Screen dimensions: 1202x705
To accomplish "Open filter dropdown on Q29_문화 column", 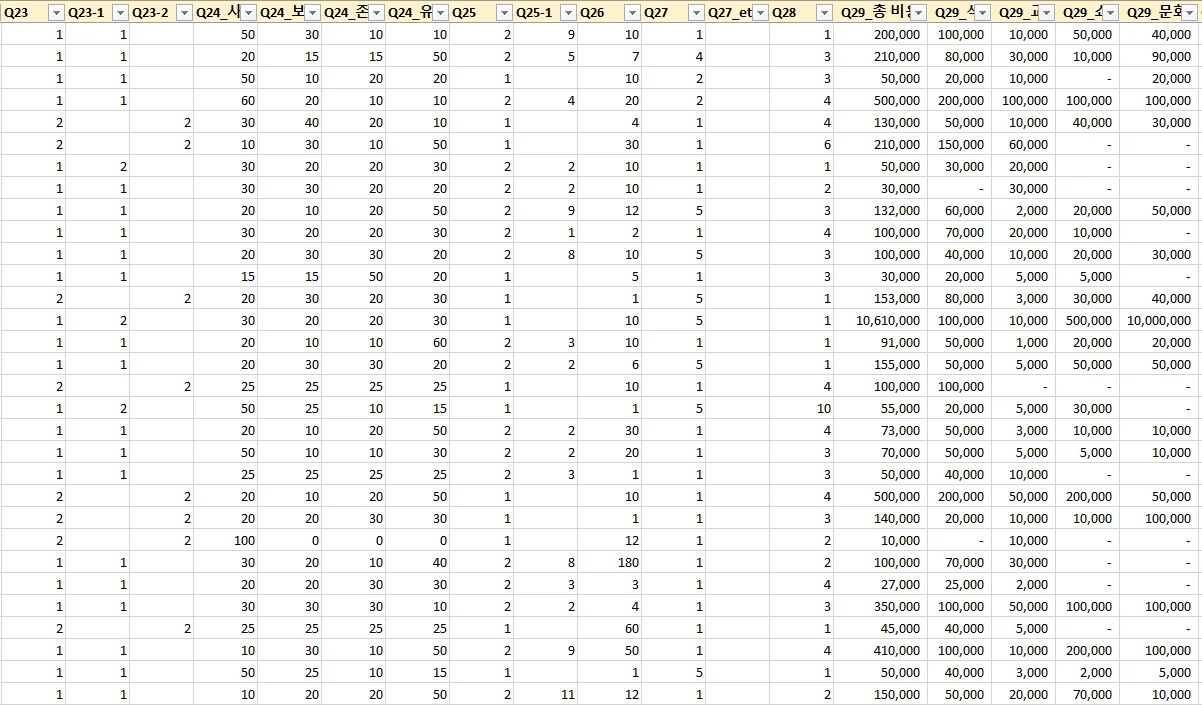I will click(1189, 13).
